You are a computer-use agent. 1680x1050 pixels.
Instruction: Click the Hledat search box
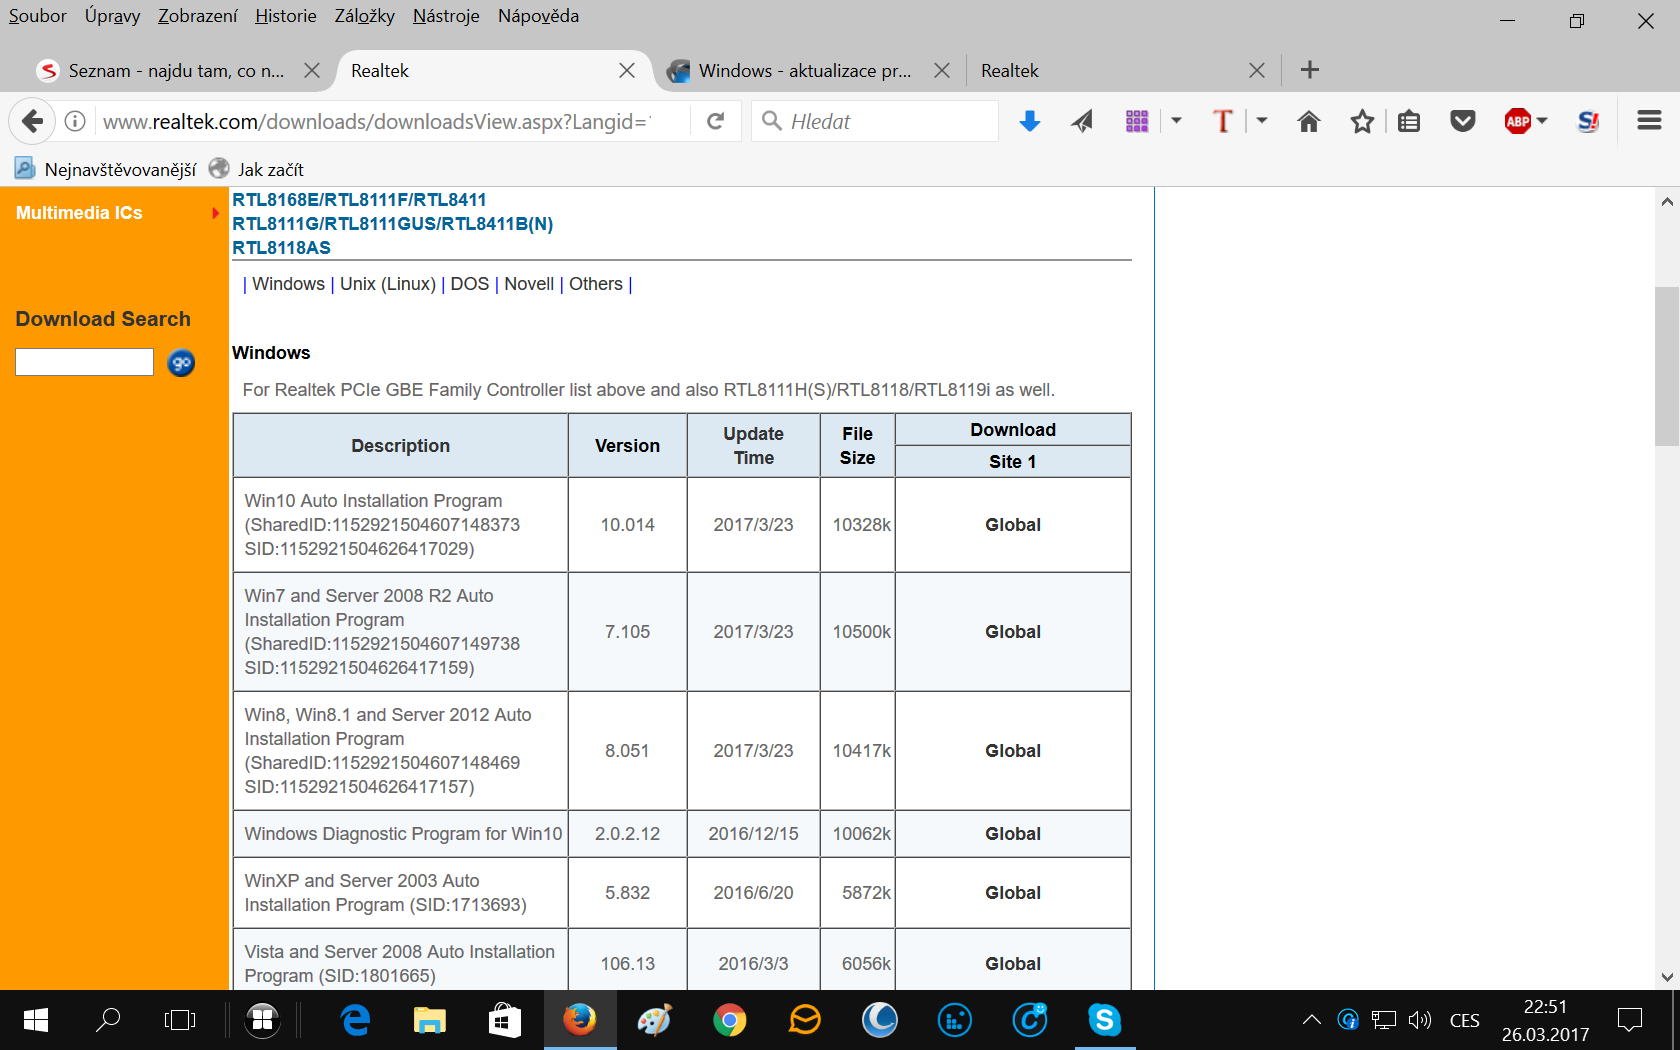pos(875,121)
